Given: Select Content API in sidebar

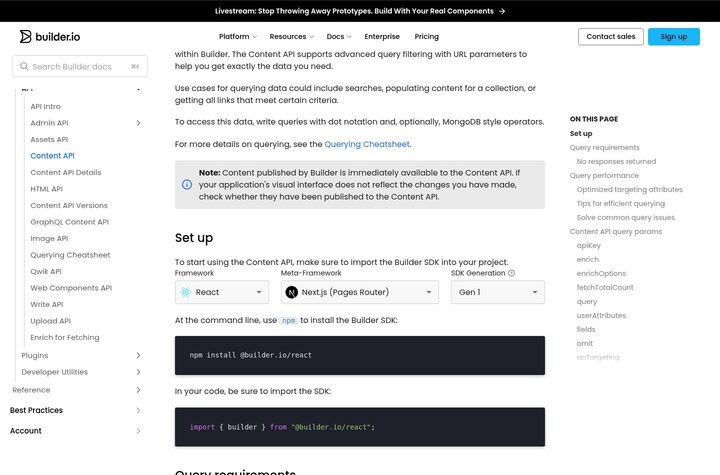Looking at the screenshot, I should pos(52,156).
